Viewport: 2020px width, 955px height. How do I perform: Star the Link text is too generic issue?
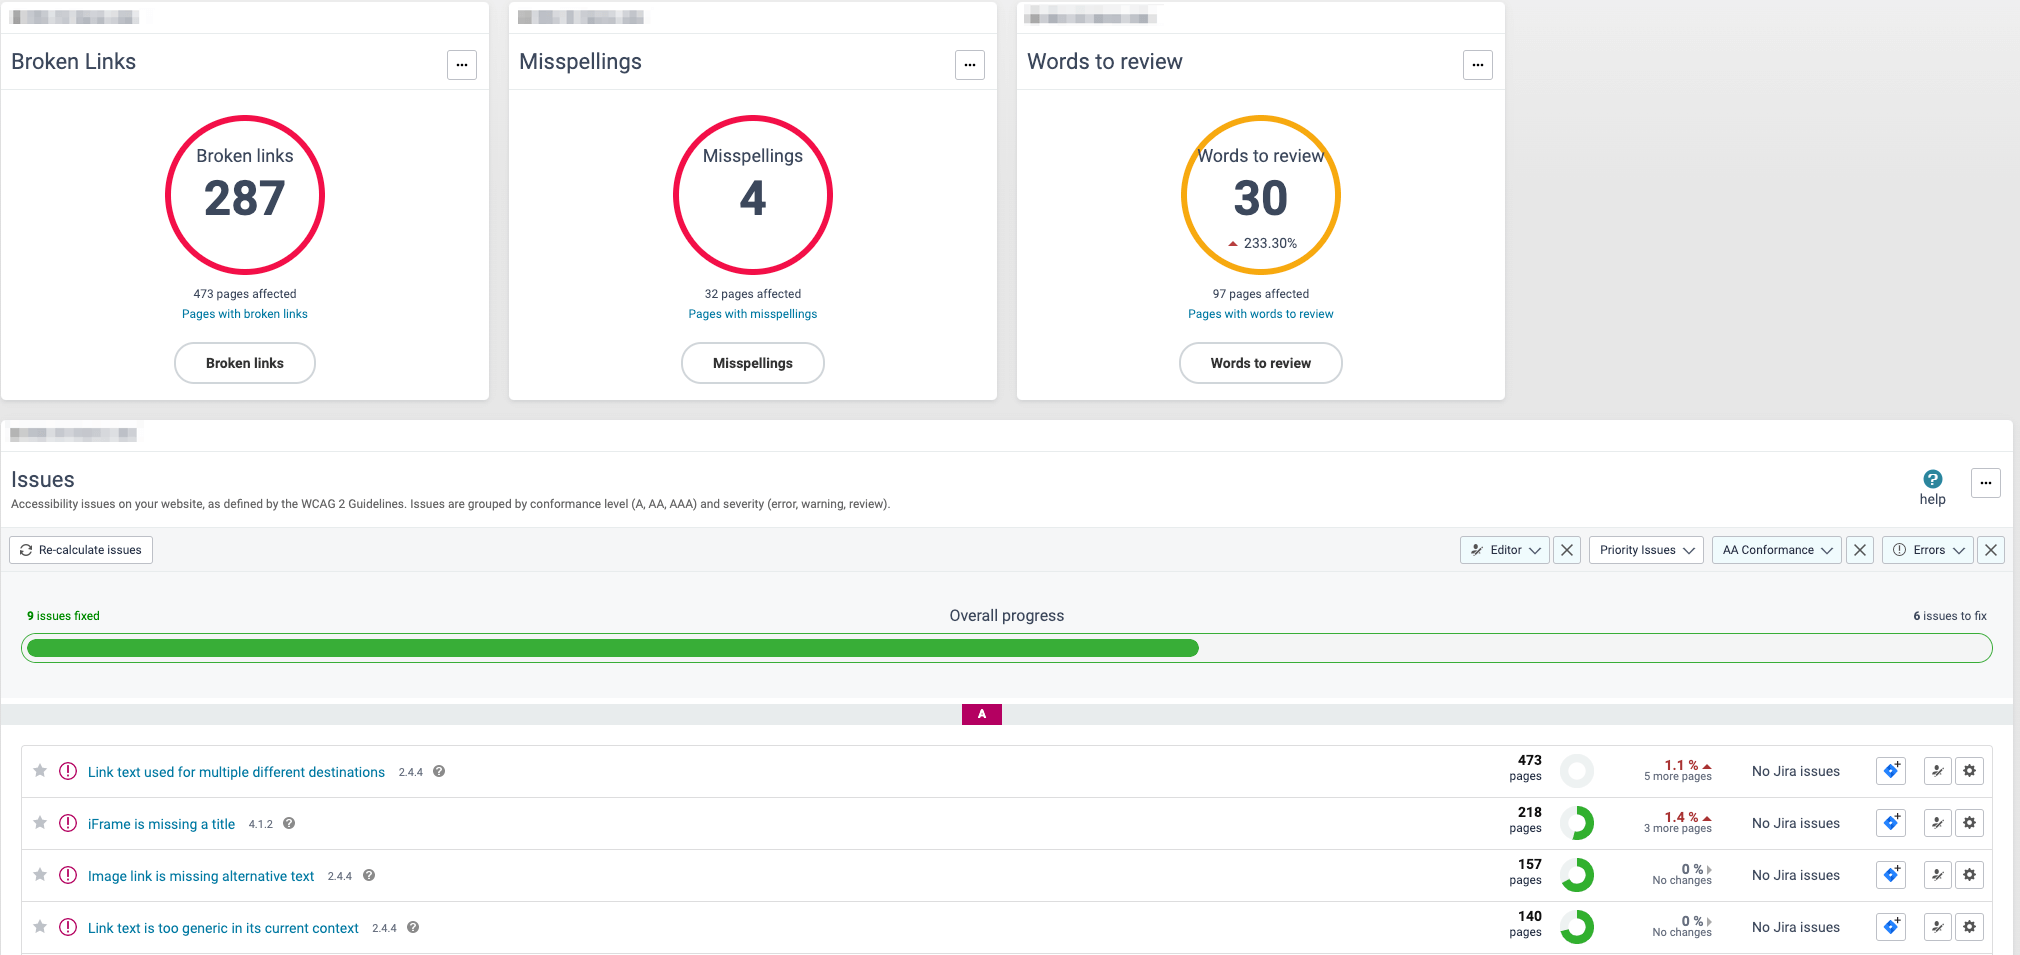tap(40, 927)
